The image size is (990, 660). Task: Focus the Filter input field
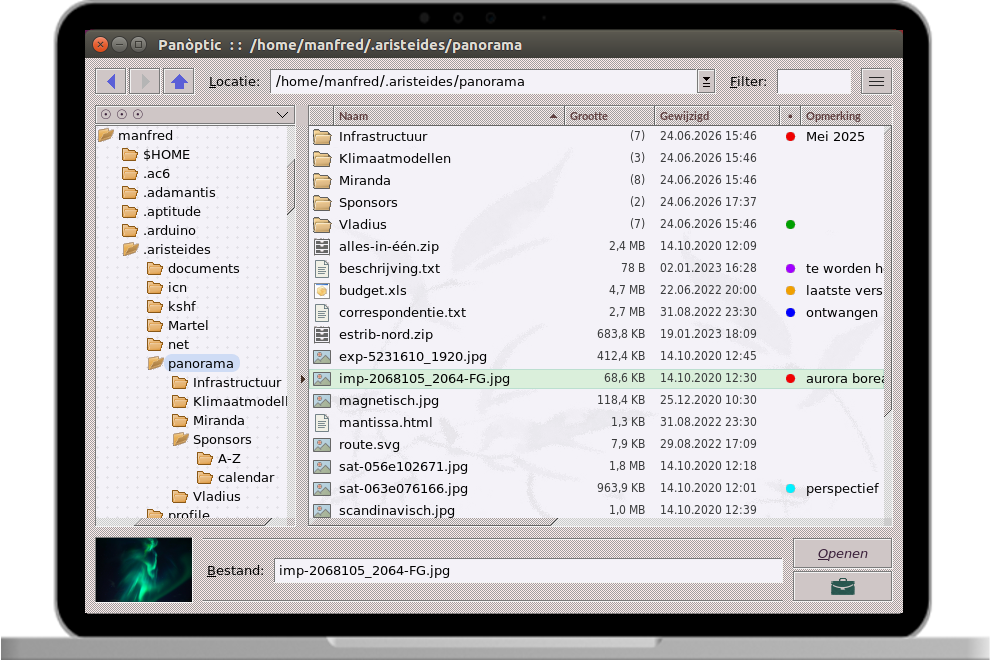coord(814,81)
